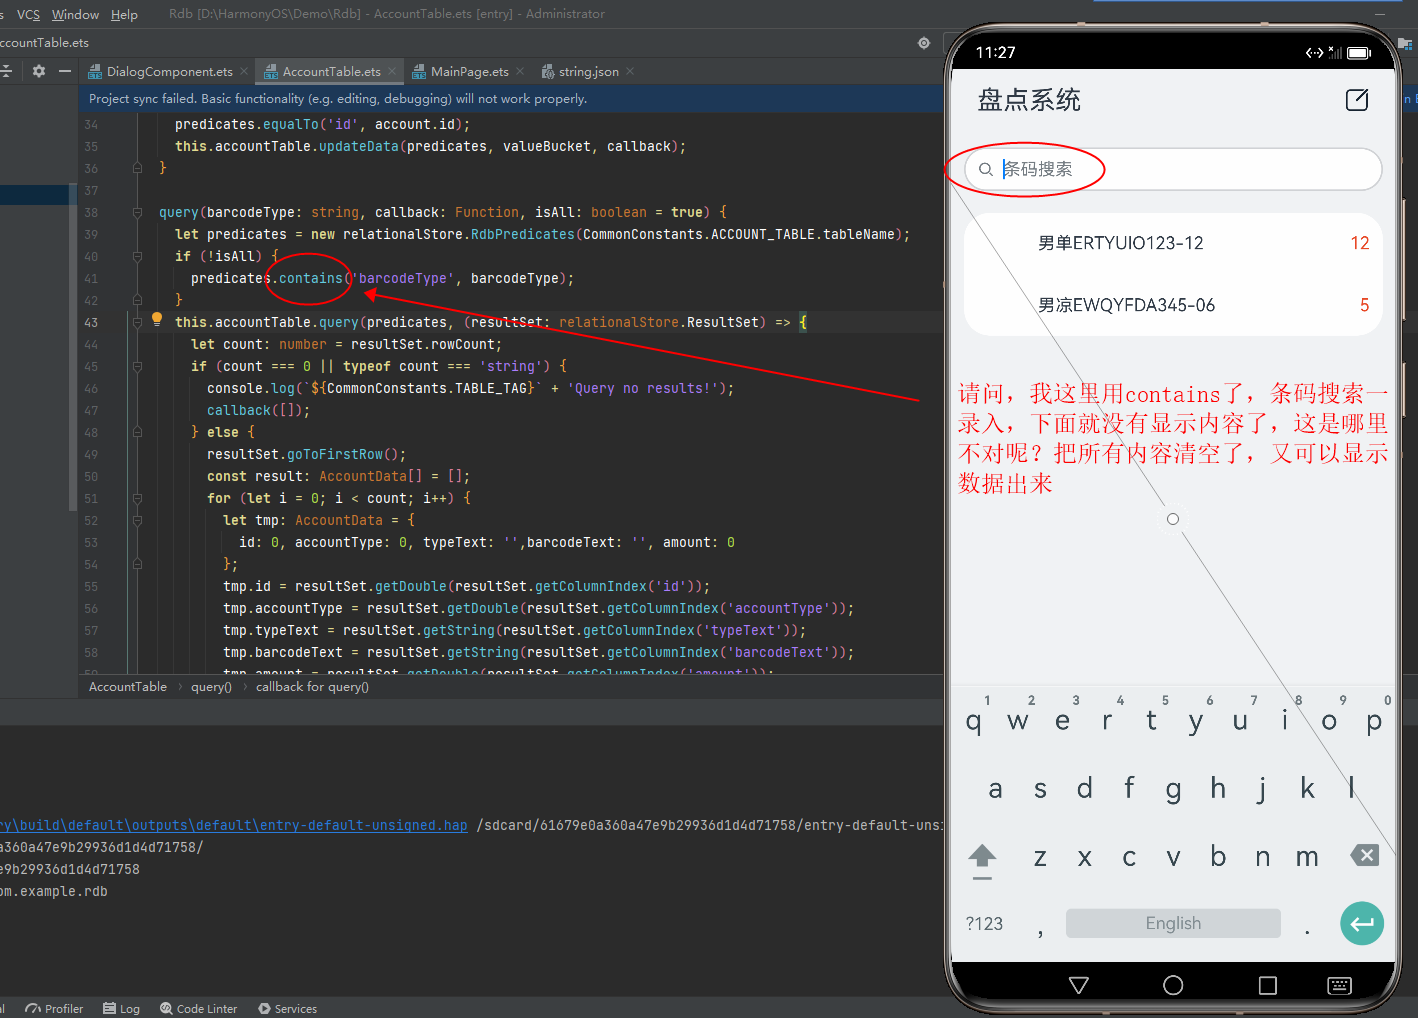Close the AccountTable.ets tab
The height and width of the screenshot is (1018, 1418).
point(392,71)
